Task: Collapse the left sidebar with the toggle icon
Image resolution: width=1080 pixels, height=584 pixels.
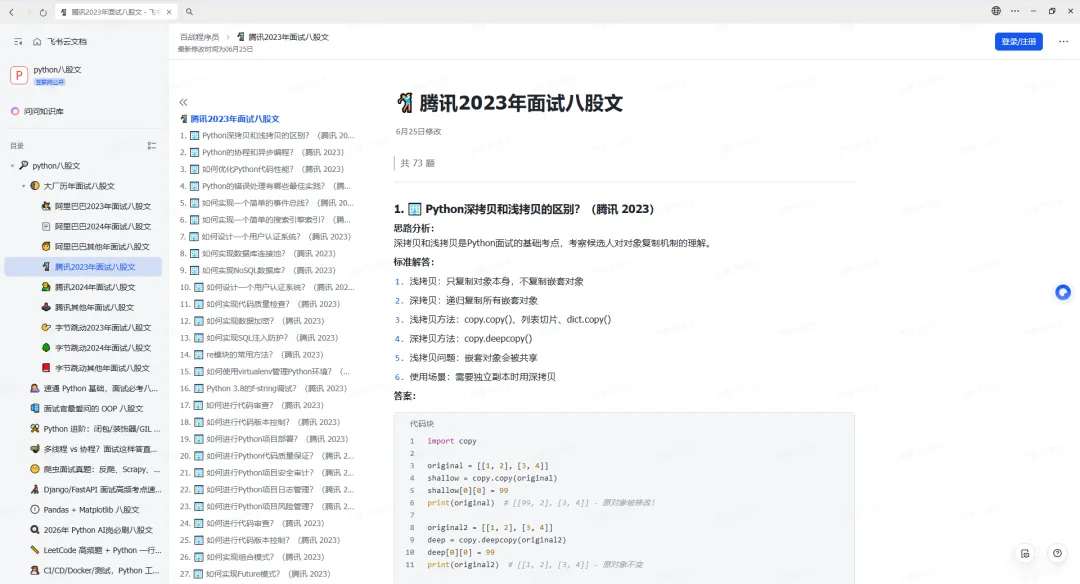Action: tap(18, 42)
